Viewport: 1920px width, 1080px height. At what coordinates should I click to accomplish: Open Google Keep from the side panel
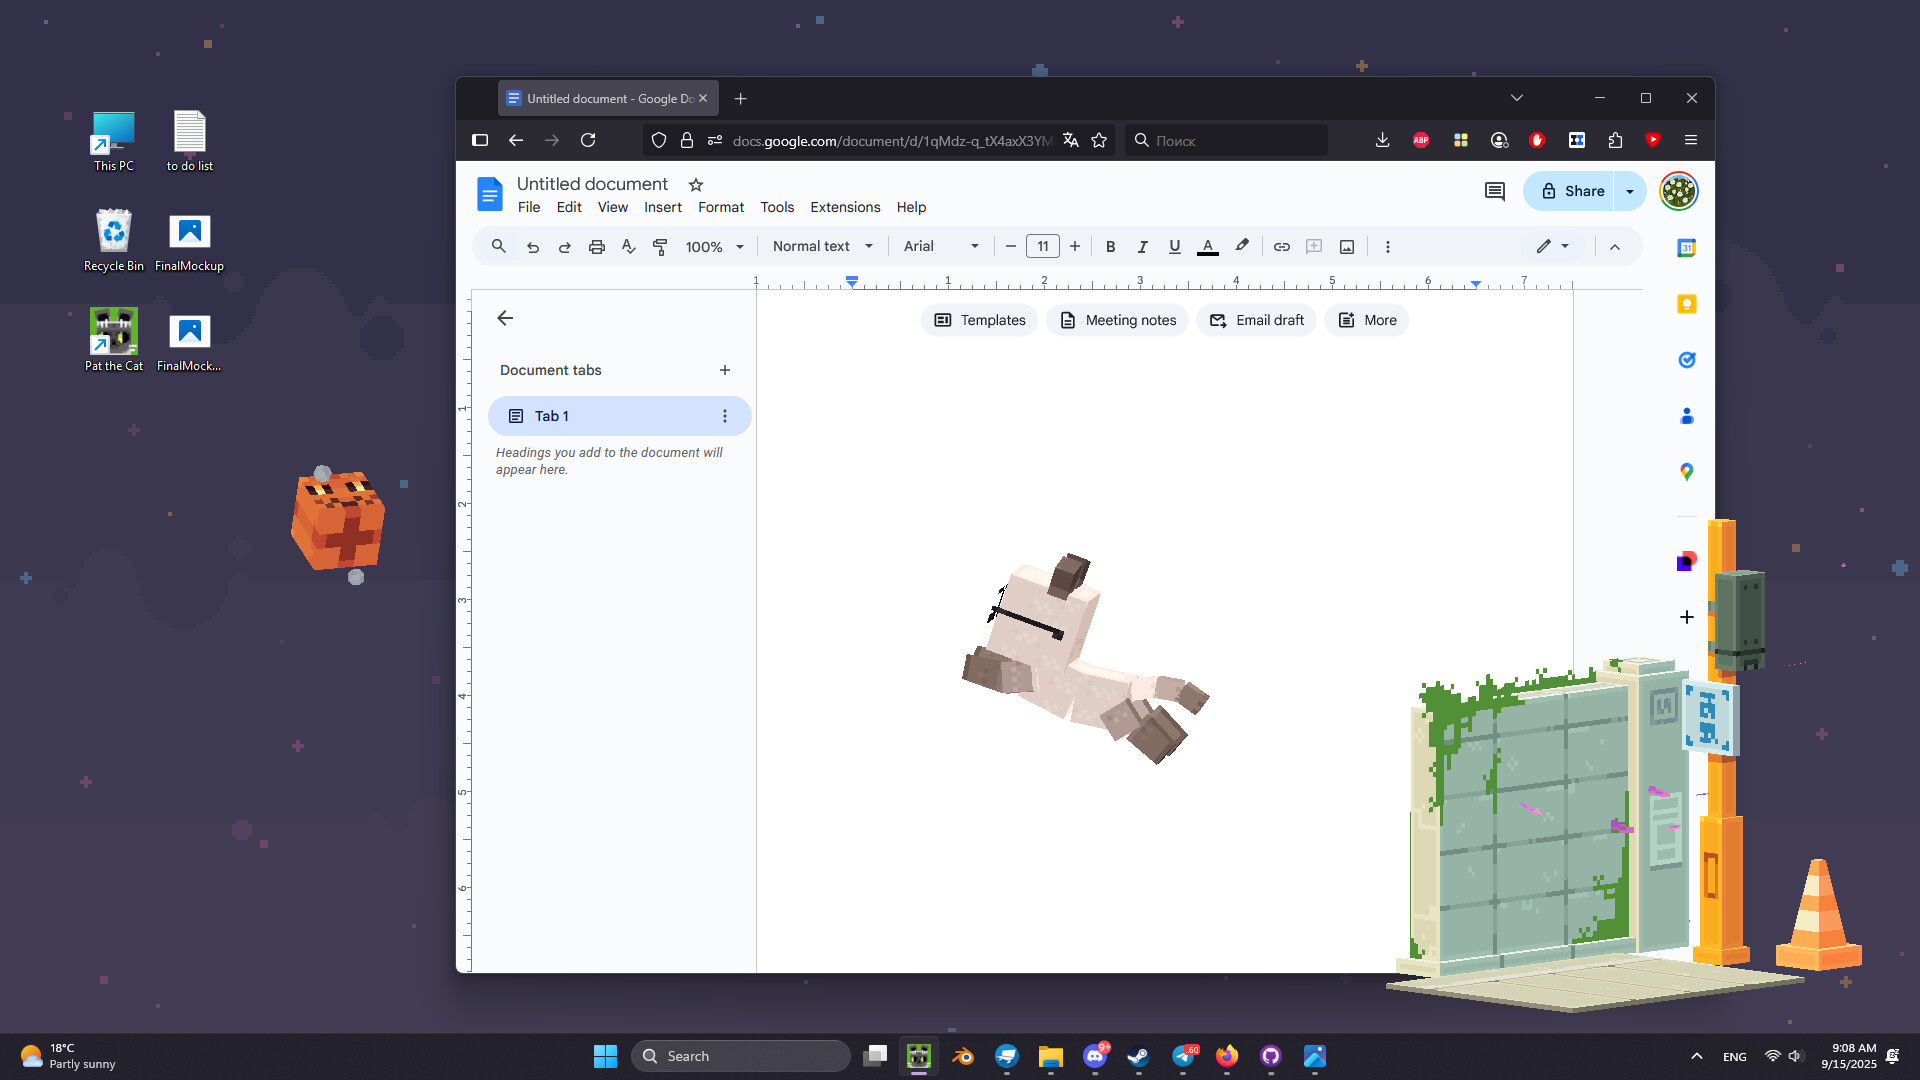click(x=1686, y=304)
